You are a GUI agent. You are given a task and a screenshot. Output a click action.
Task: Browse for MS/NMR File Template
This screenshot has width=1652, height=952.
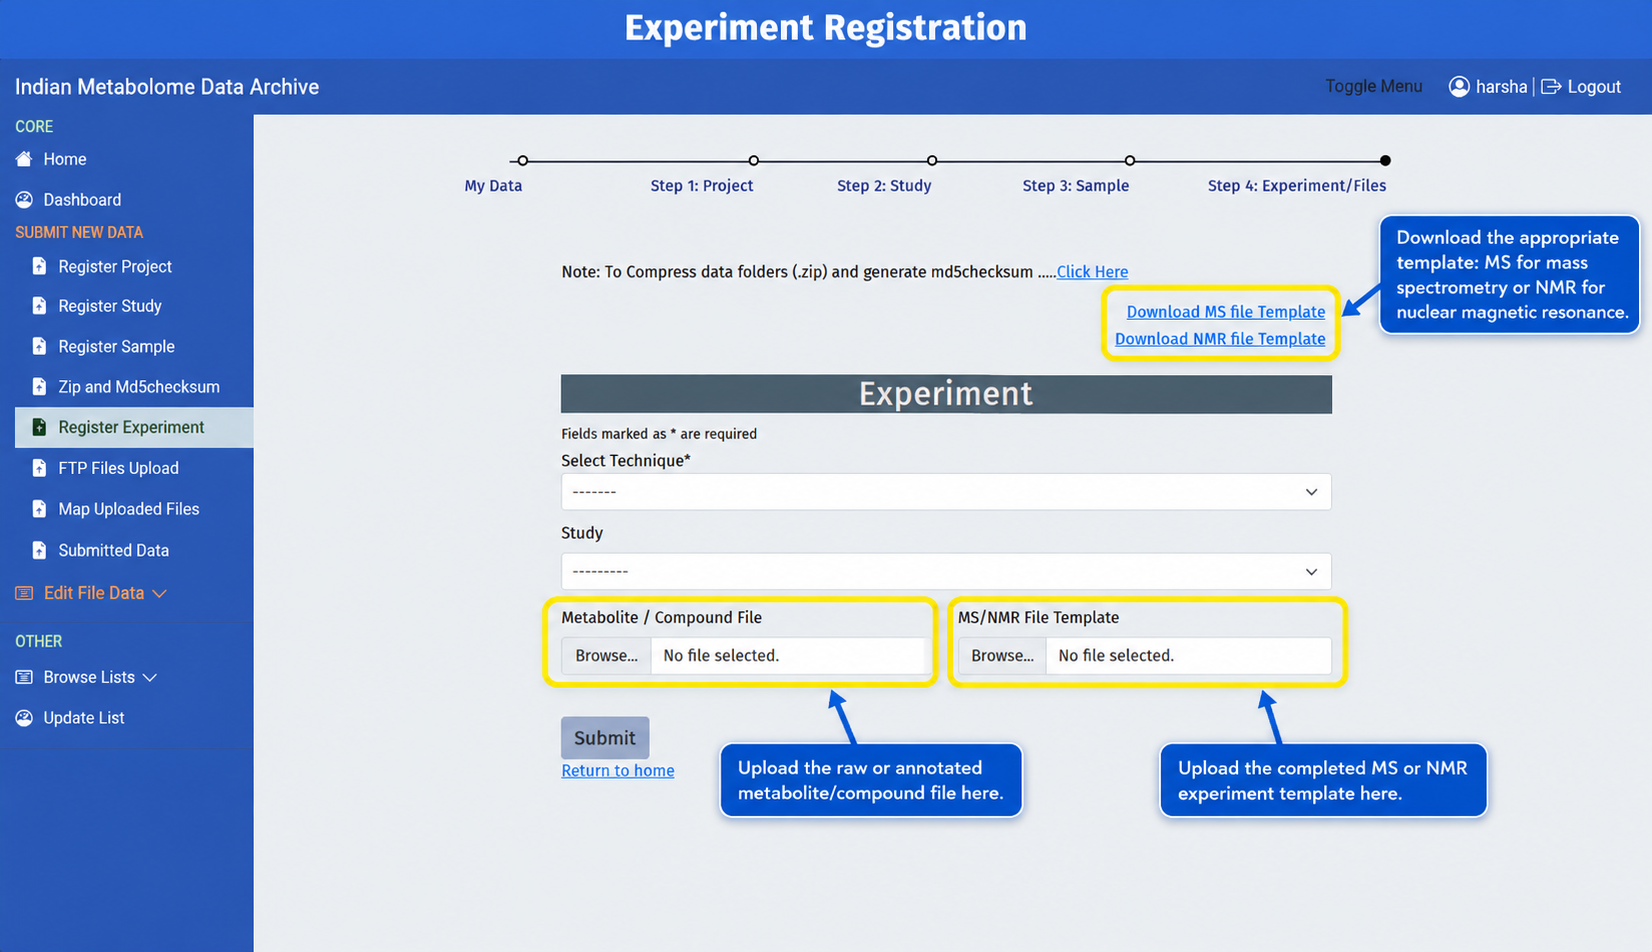pos(1002,656)
